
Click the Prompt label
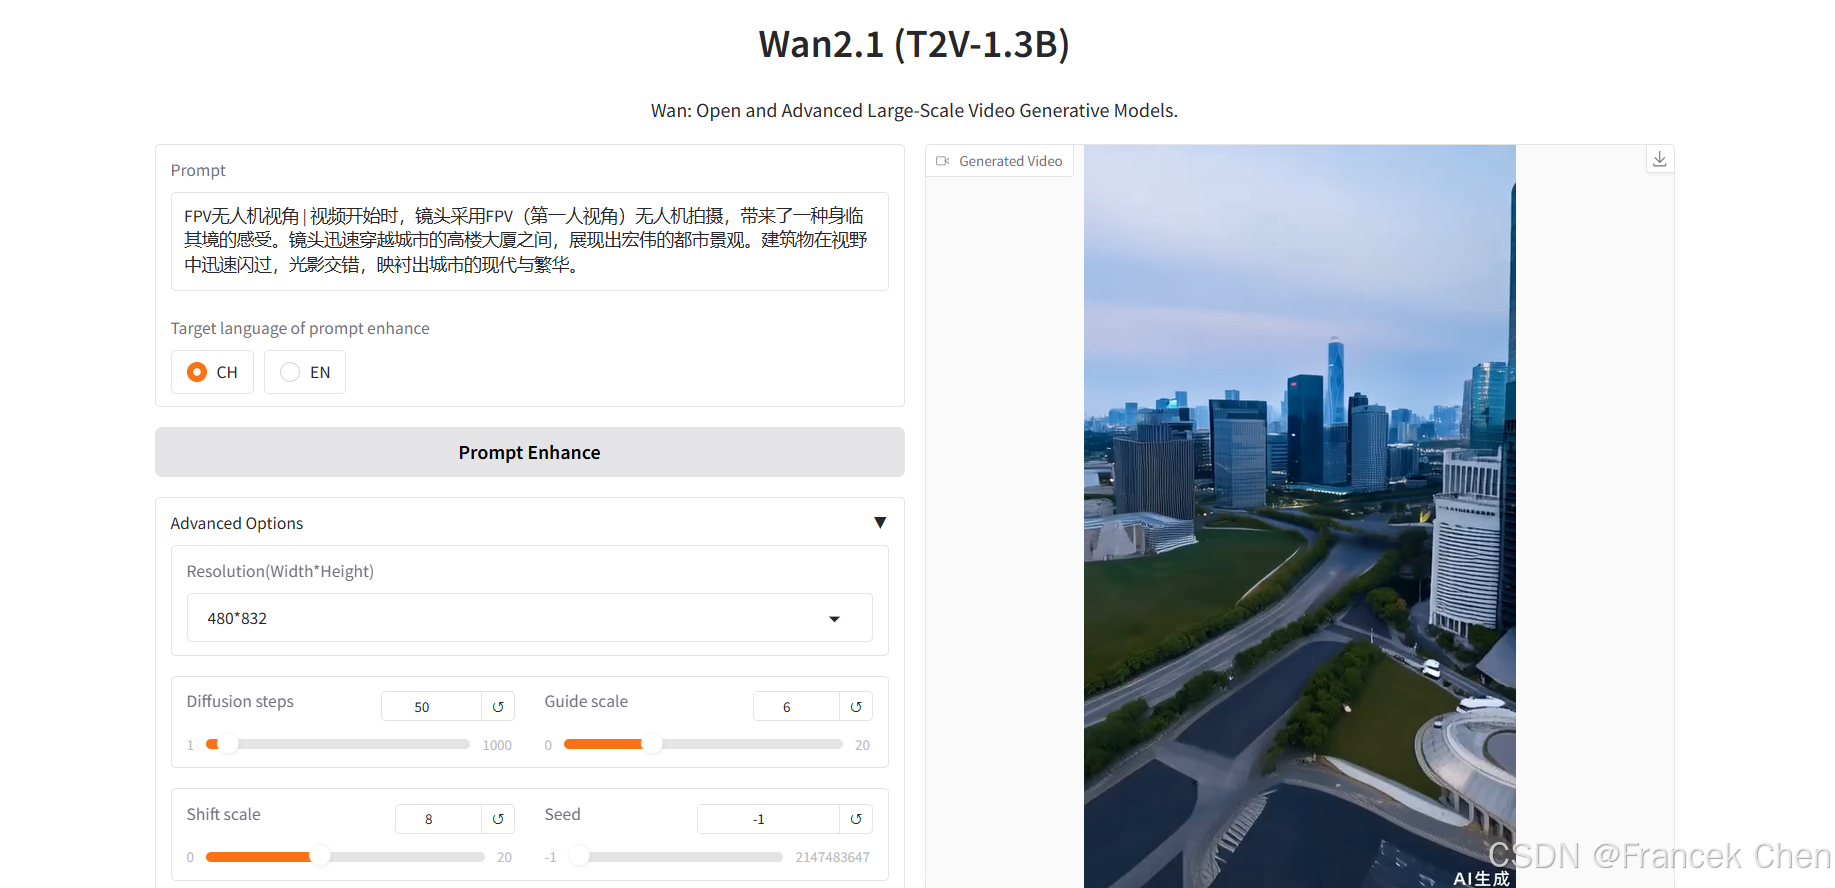198,170
